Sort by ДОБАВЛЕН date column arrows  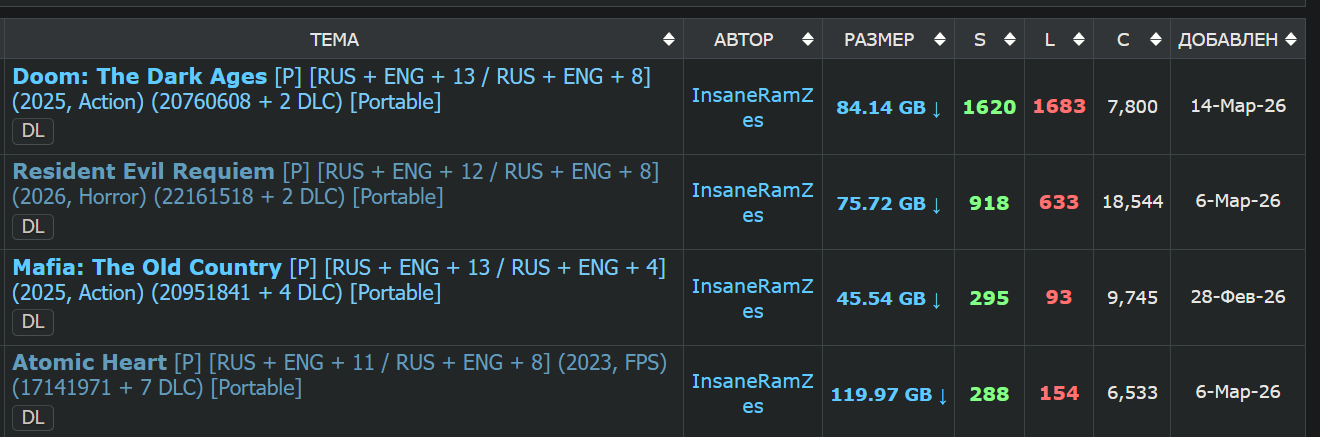tap(1290, 40)
